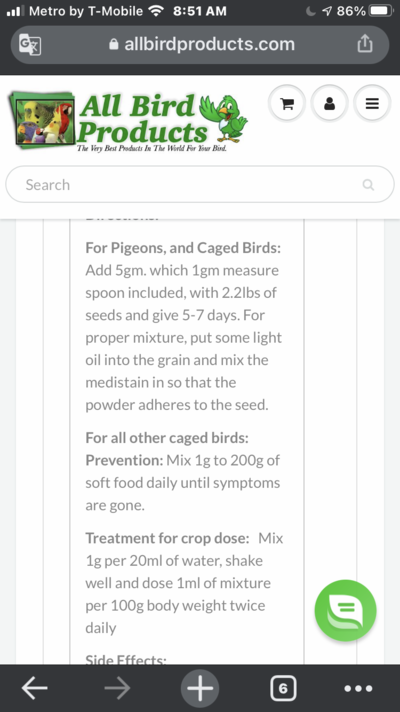This screenshot has height=712, width=400.
Task: Tap the allbirdproducts.com address bar
Action: 200,44
